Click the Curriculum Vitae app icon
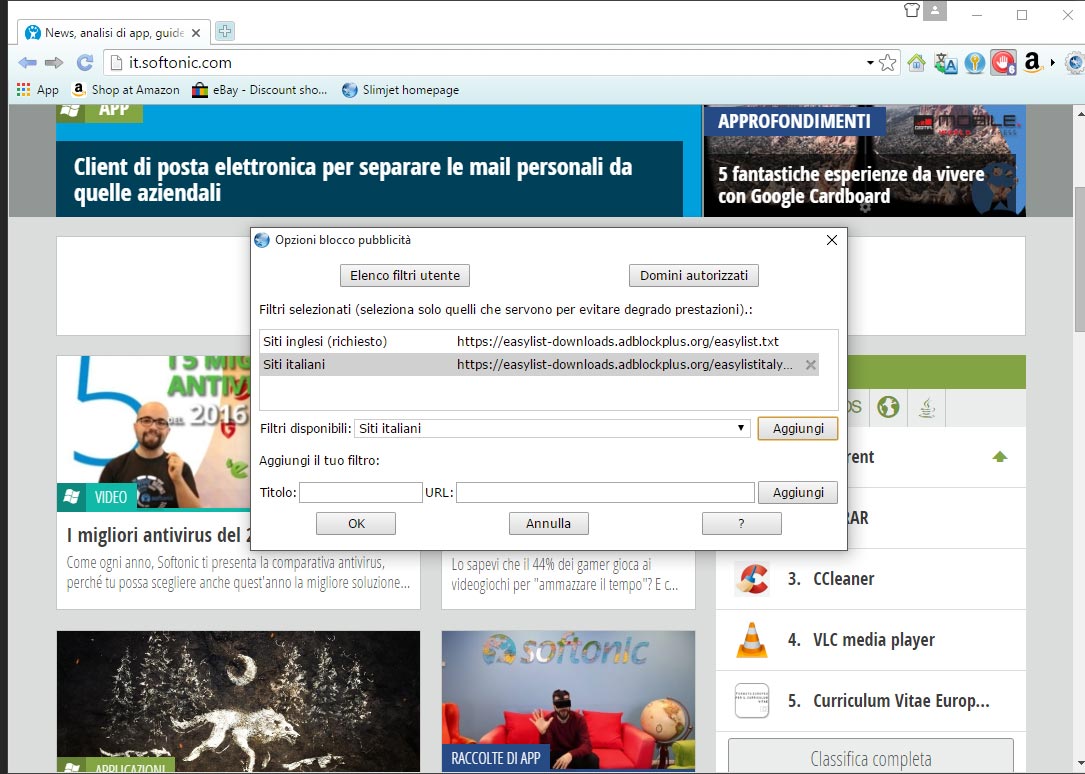This screenshot has height=774, width=1085. tap(751, 701)
